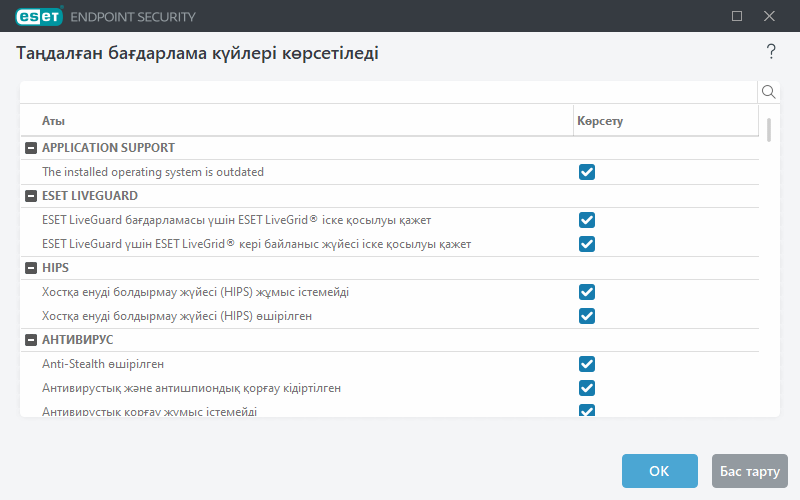Collapse the ESET LIVEGUARD group
This screenshot has height=500, width=800.
pos(31,196)
